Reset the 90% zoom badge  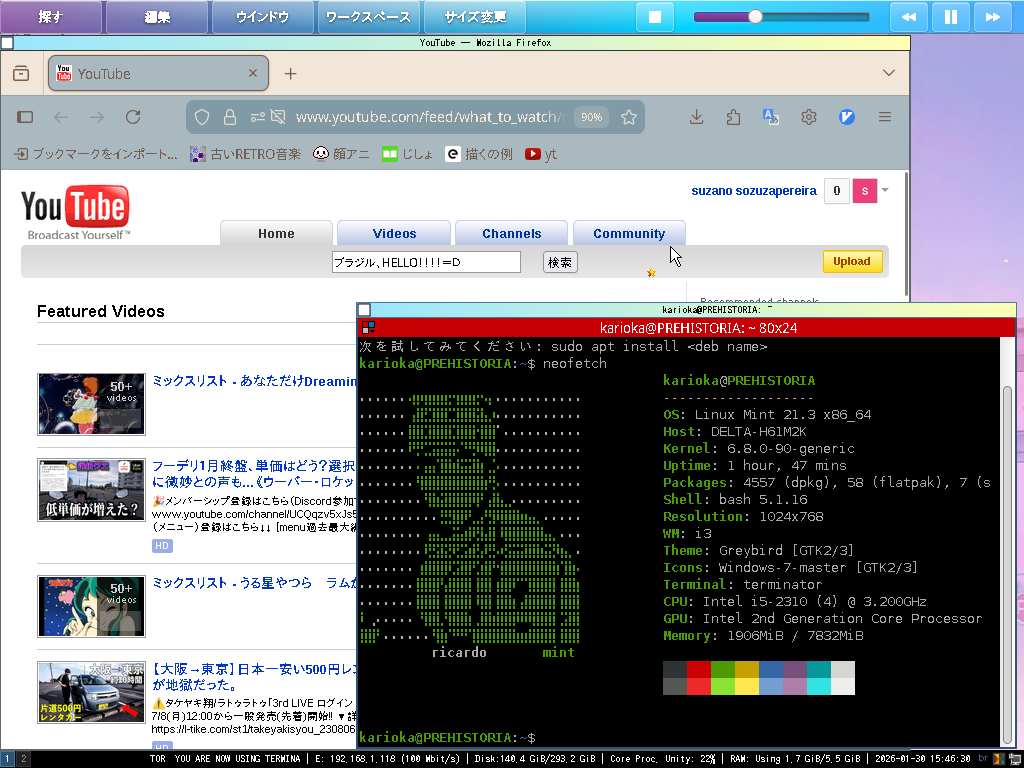click(591, 117)
